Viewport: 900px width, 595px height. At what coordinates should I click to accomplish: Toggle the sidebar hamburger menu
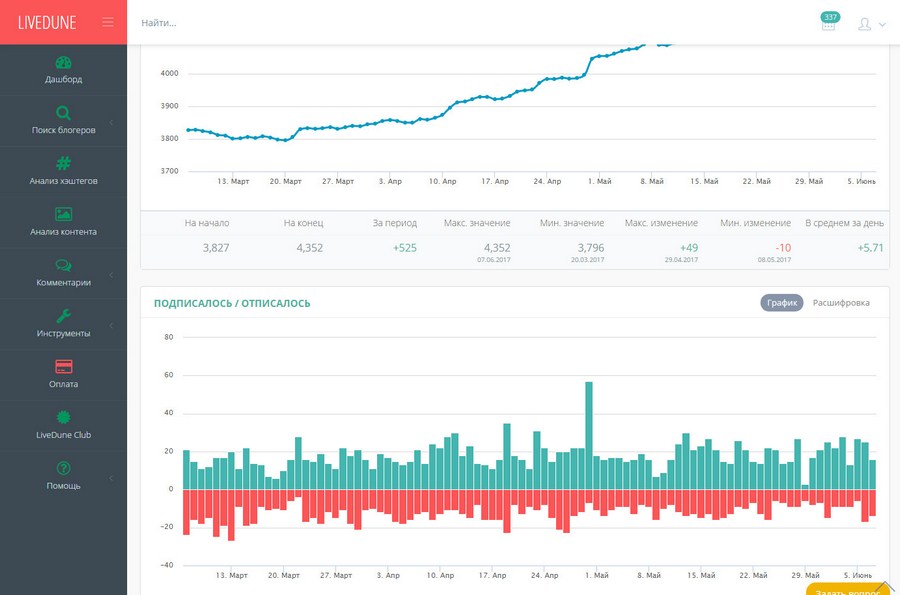(x=108, y=22)
